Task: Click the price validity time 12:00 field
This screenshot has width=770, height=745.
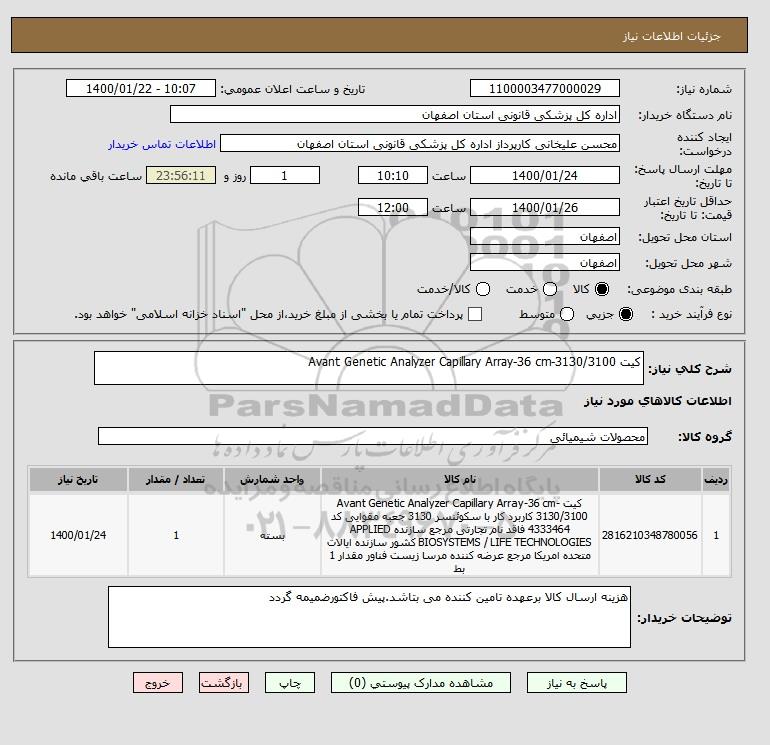Action: pos(393,207)
